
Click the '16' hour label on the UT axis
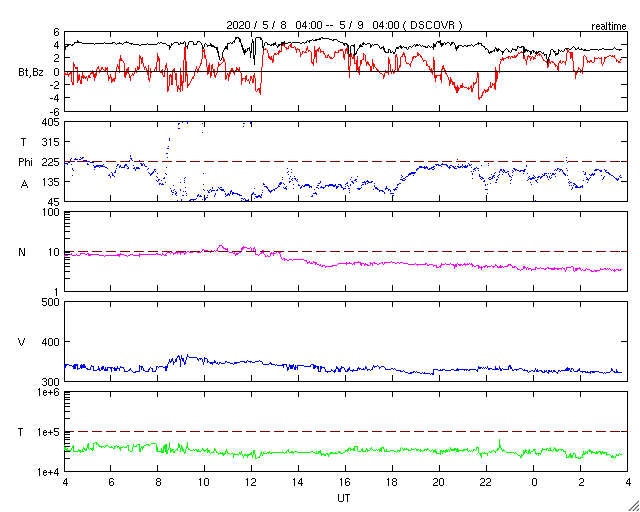[345, 481]
